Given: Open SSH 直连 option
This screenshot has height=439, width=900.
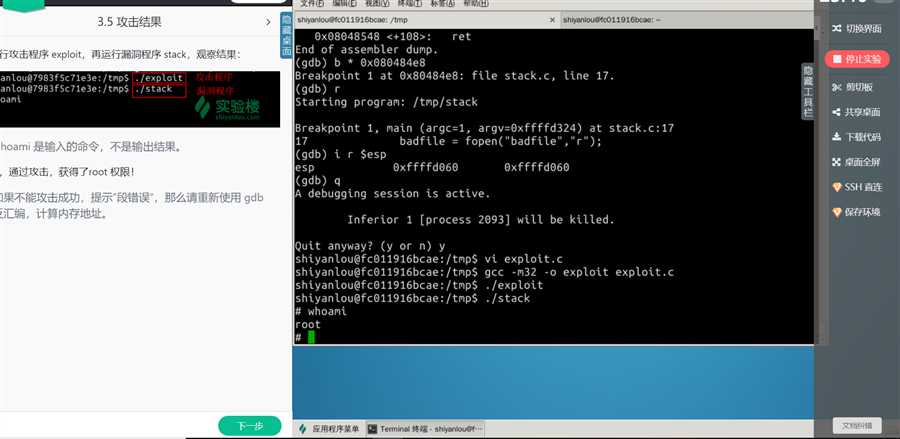Looking at the screenshot, I should [x=856, y=187].
